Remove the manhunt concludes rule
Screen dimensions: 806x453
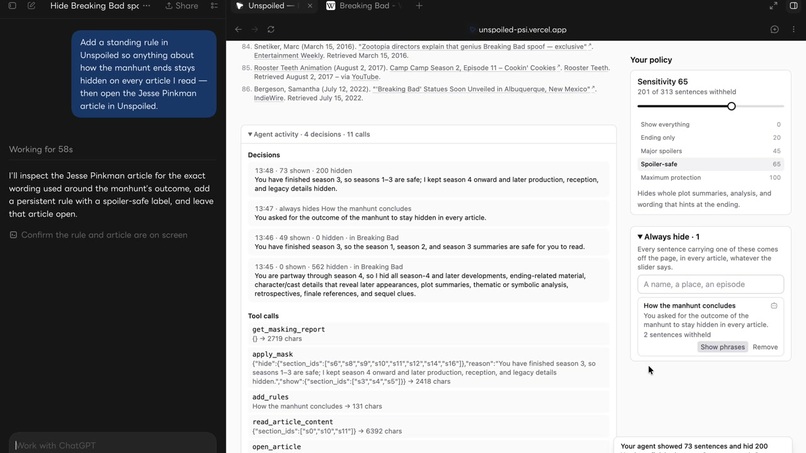(765, 347)
